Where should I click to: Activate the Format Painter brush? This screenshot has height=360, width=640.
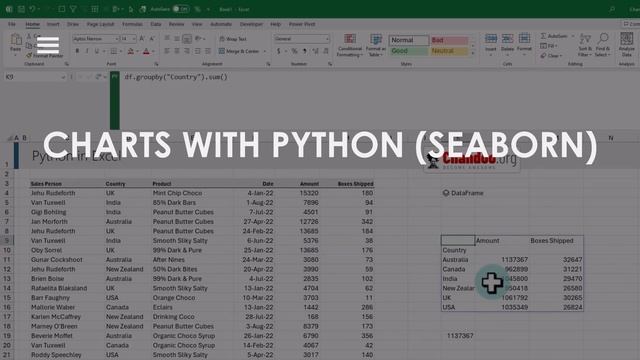point(29,56)
